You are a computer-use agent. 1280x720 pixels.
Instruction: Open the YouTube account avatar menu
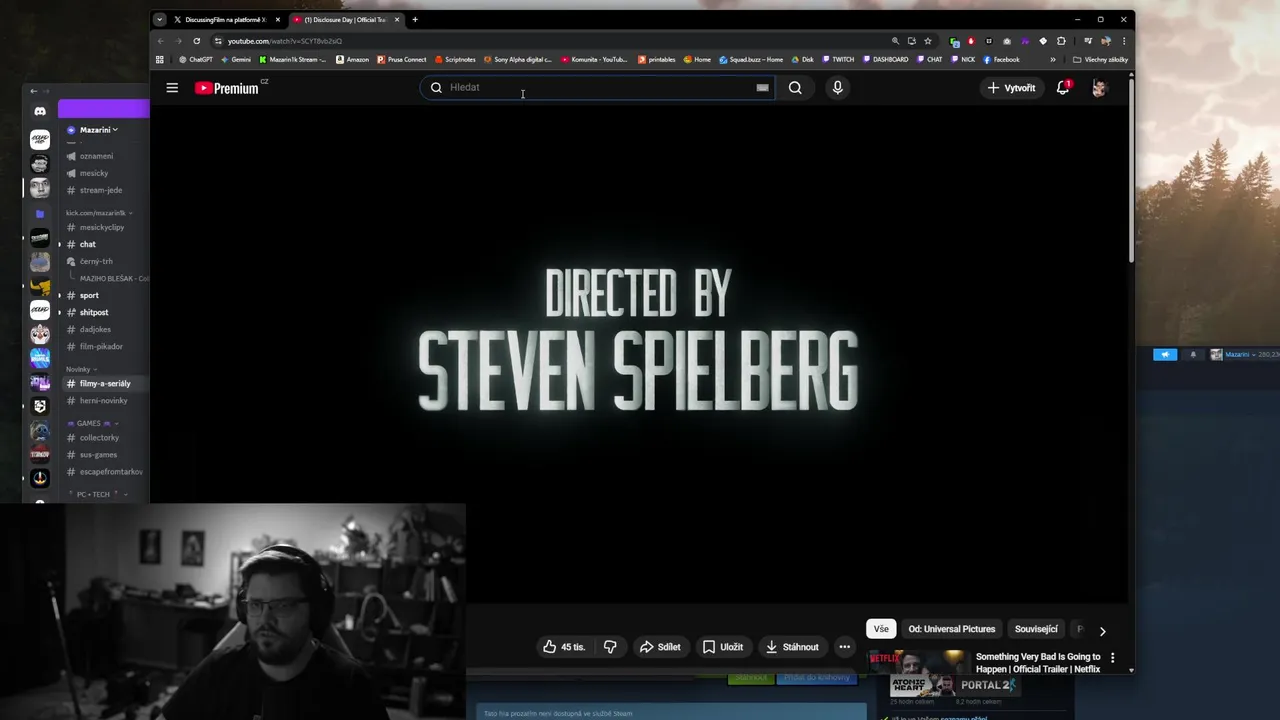click(1099, 88)
